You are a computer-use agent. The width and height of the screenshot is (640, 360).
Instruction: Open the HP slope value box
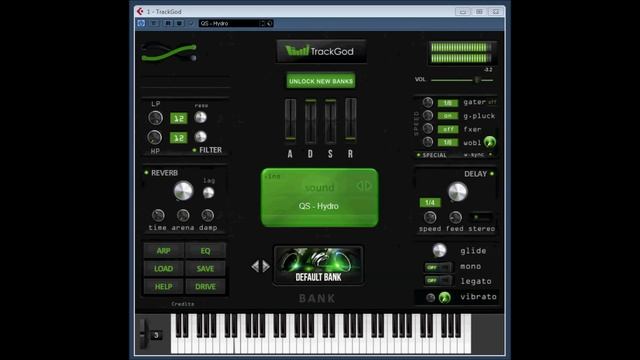click(x=179, y=138)
